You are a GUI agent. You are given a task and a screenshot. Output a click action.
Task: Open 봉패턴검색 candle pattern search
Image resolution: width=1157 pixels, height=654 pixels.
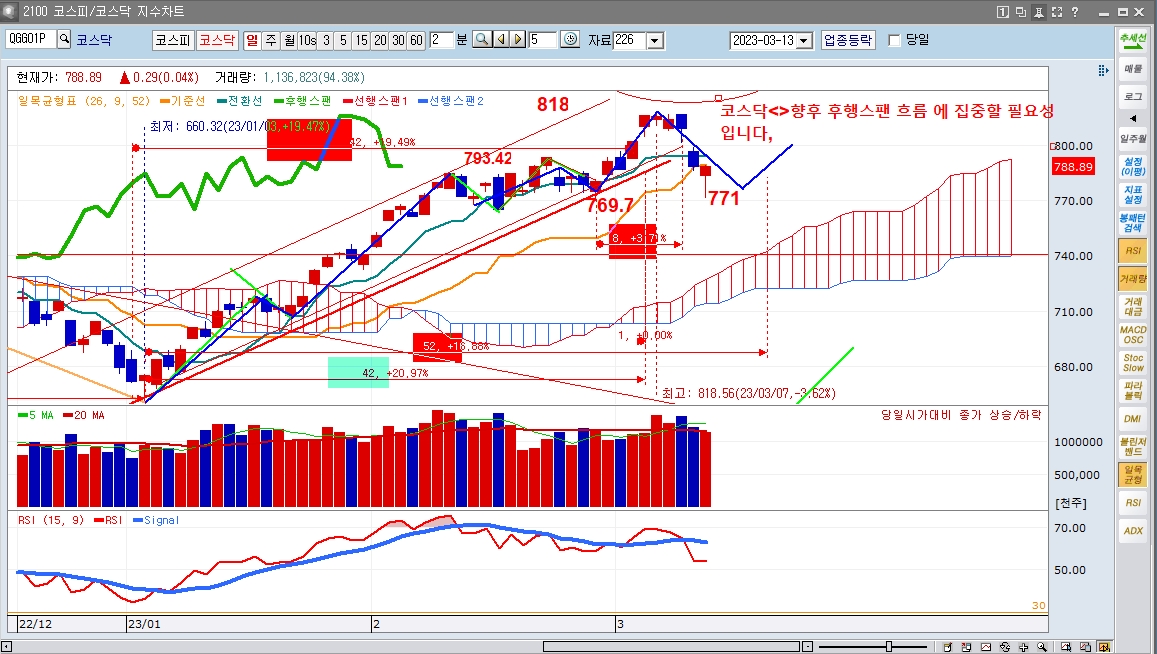[1133, 223]
